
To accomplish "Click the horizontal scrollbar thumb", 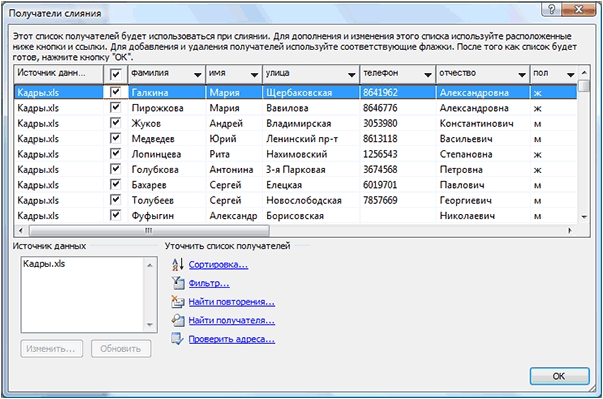I will tap(149, 231).
